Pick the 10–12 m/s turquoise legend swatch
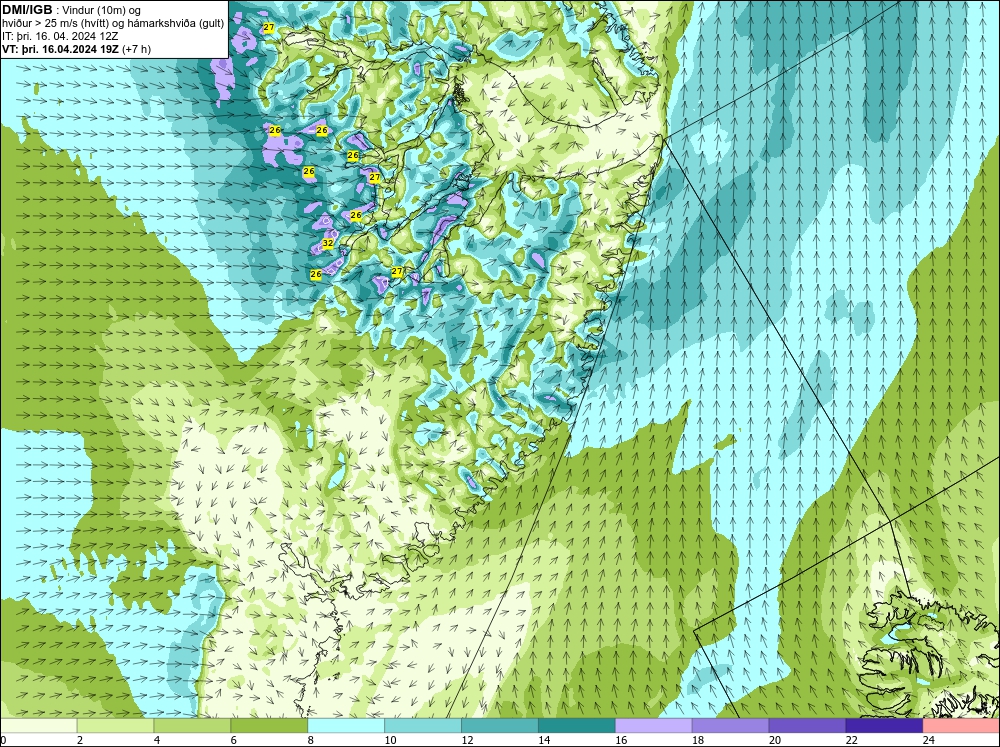Viewport: 1000px width, 747px height. pyautogui.click(x=423, y=725)
